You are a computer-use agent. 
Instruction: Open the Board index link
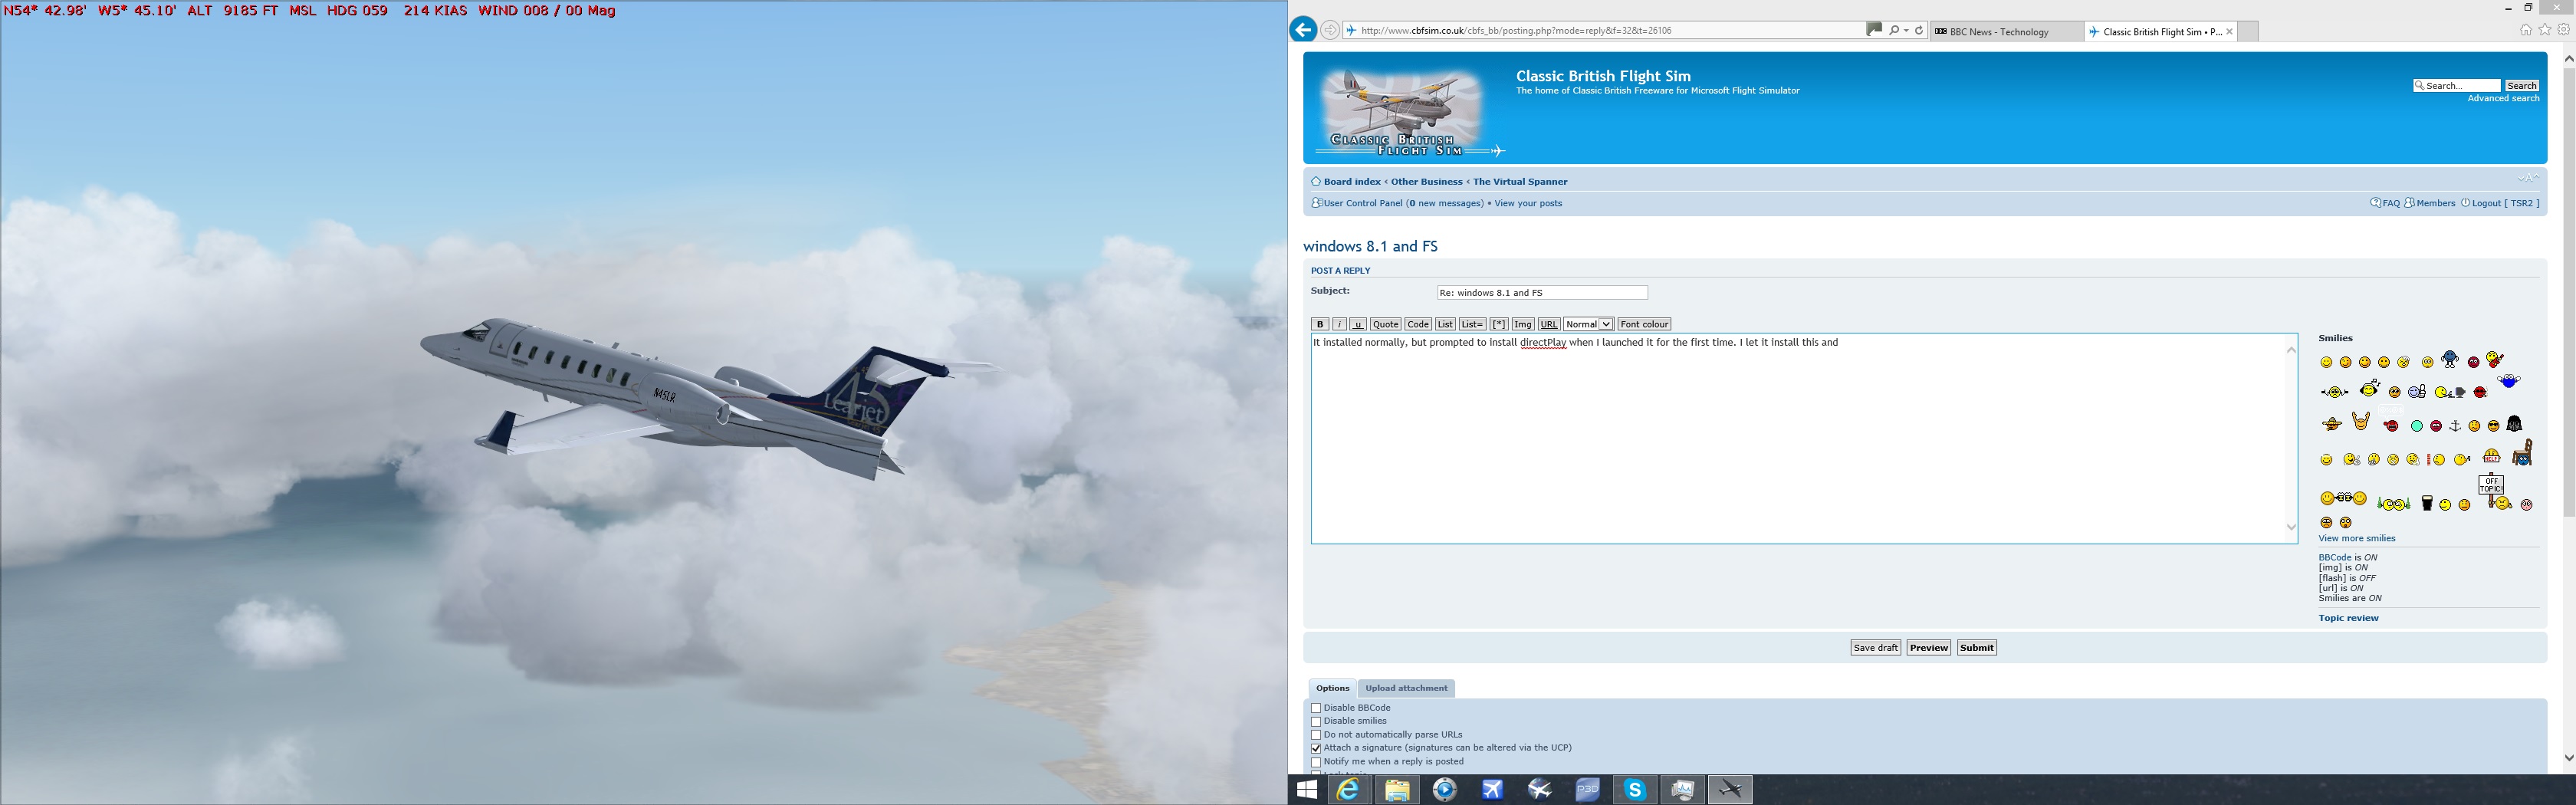pos(1352,182)
